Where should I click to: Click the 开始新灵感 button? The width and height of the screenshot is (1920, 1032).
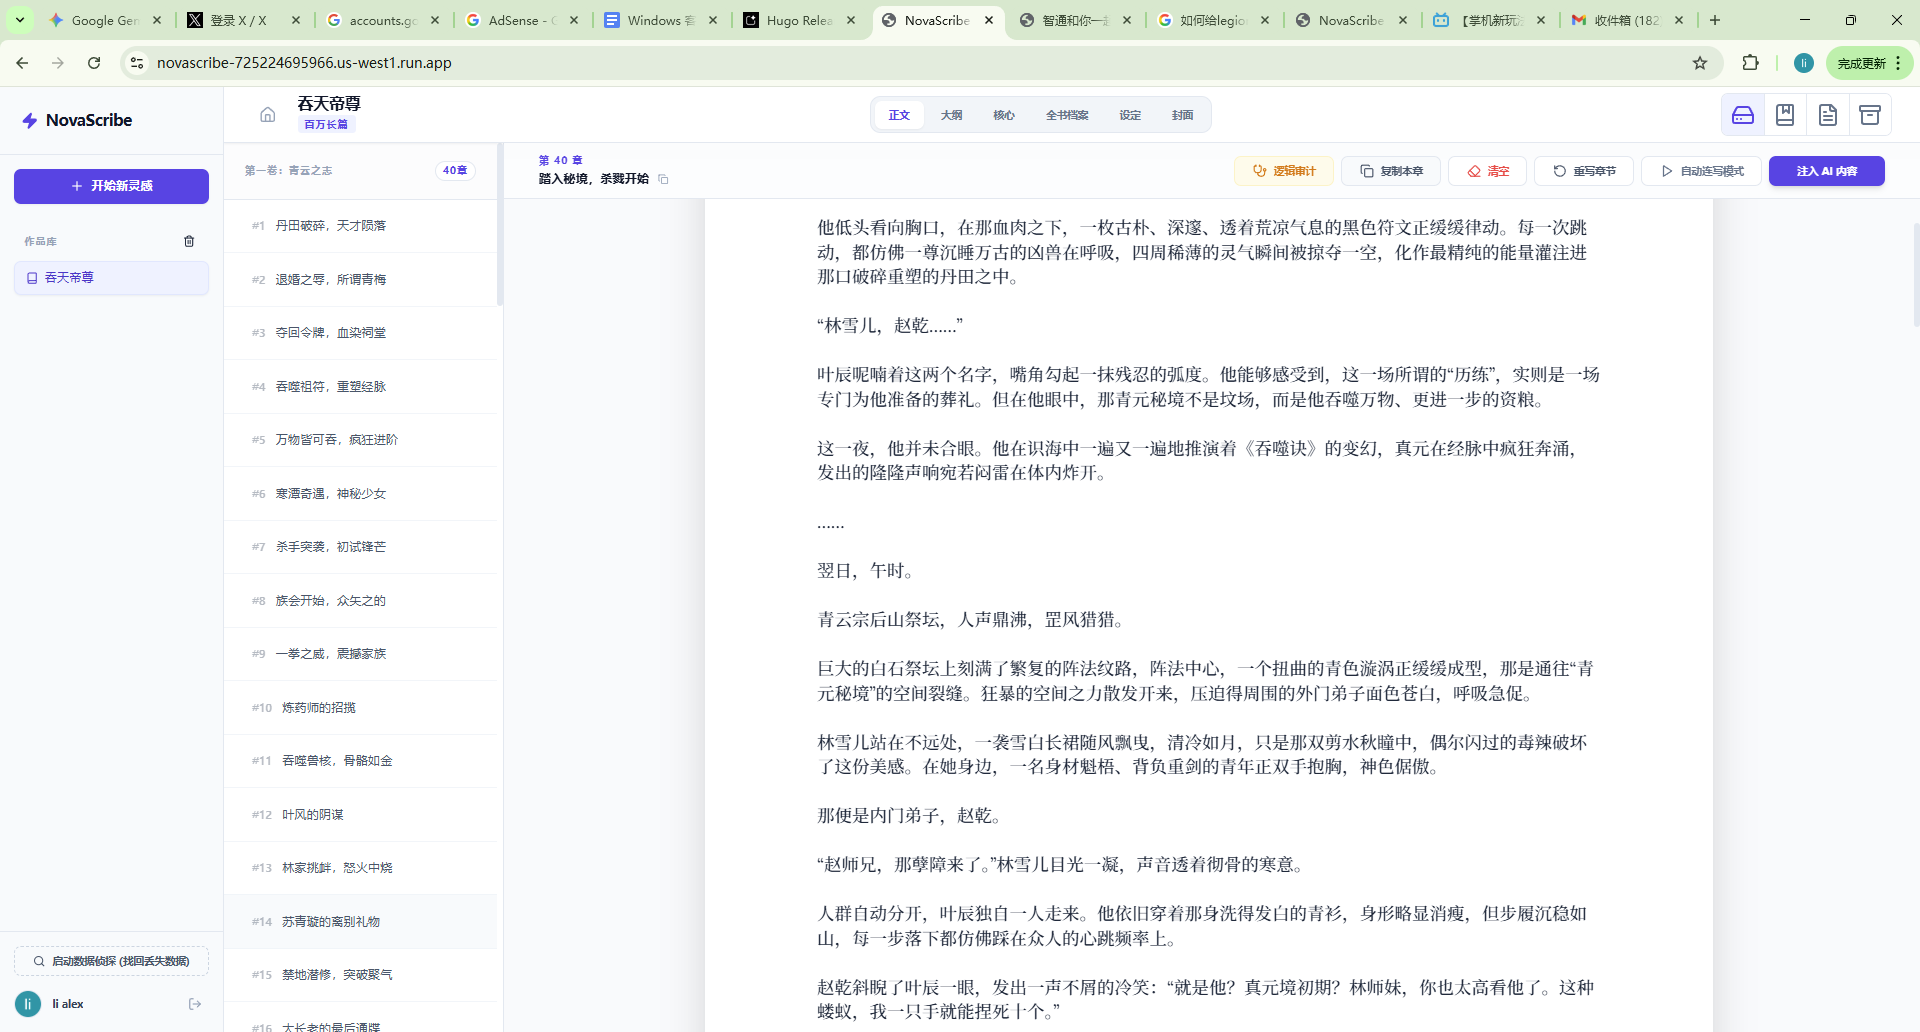(x=111, y=186)
